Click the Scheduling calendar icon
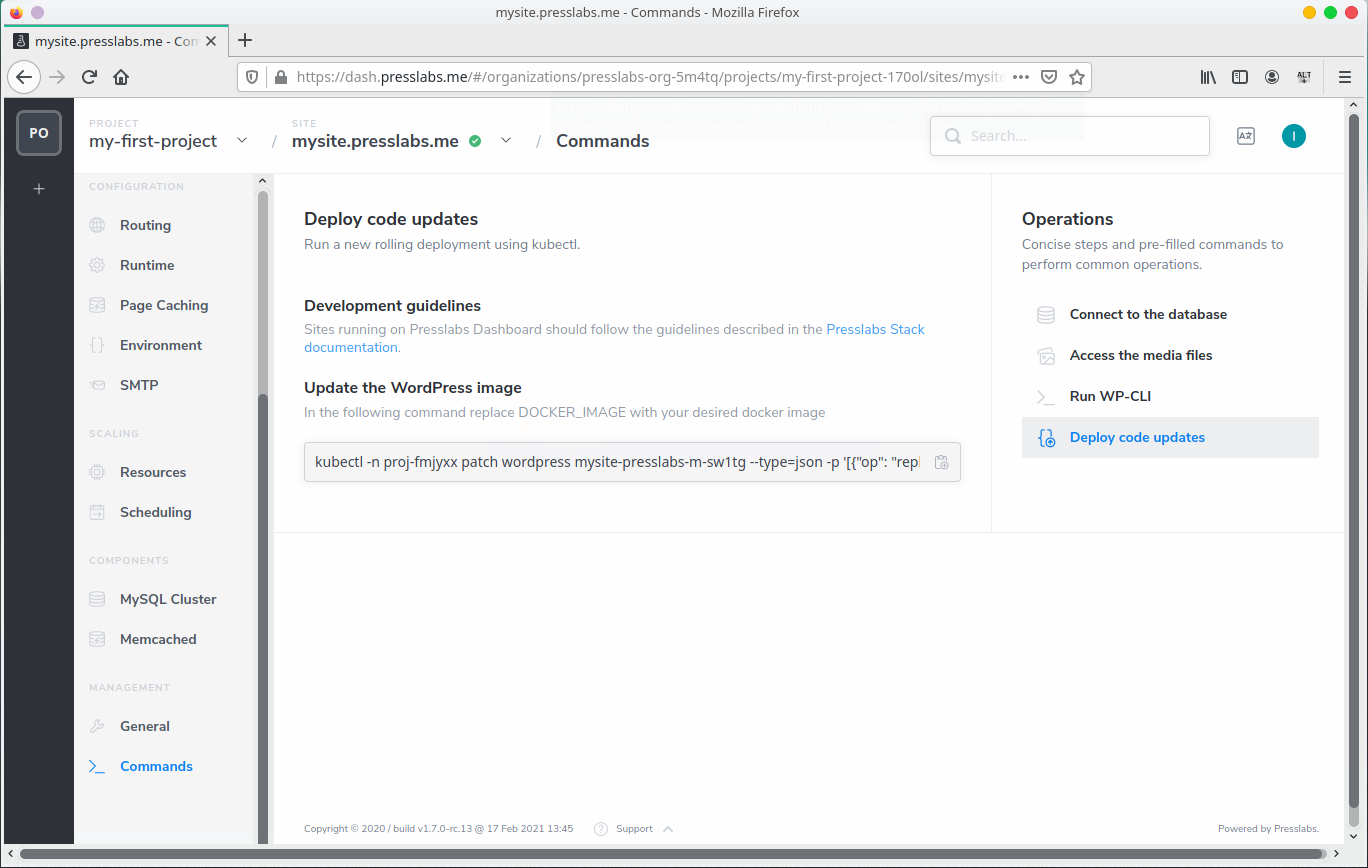1368x868 pixels. coord(97,512)
